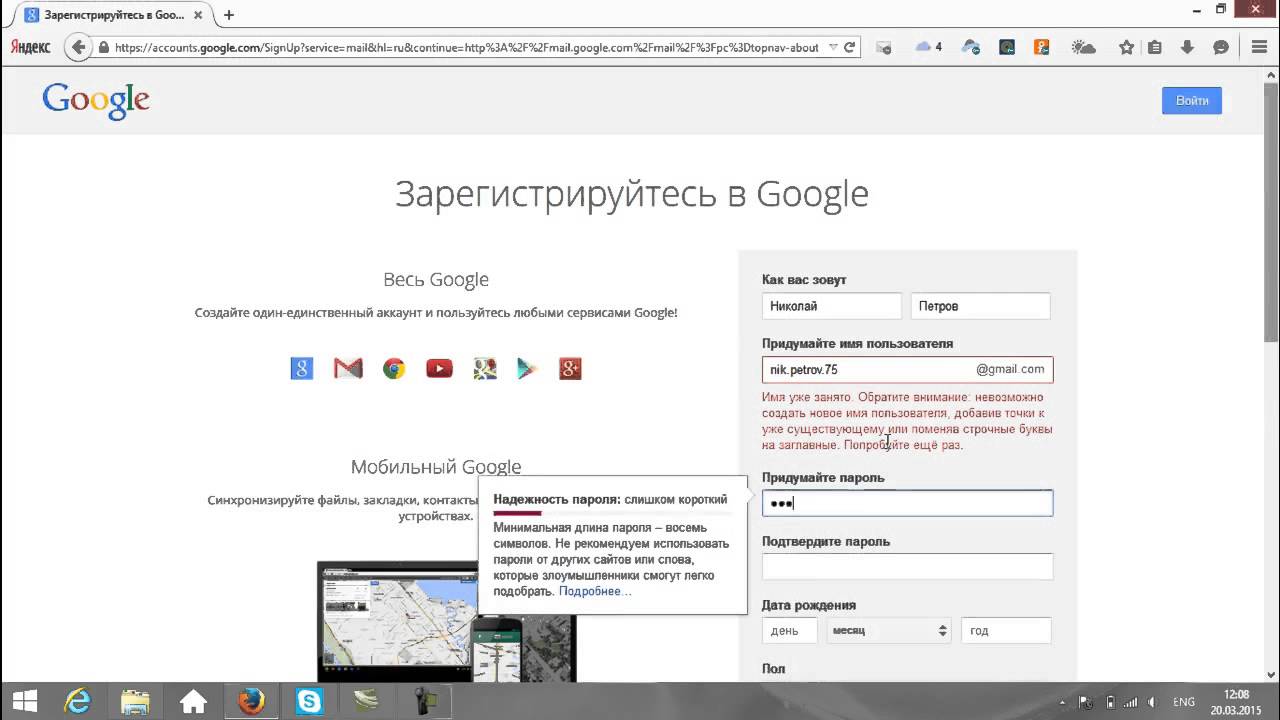The width and height of the screenshot is (1280, 720).
Task: Click the ENG language indicator
Action: (1183, 702)
